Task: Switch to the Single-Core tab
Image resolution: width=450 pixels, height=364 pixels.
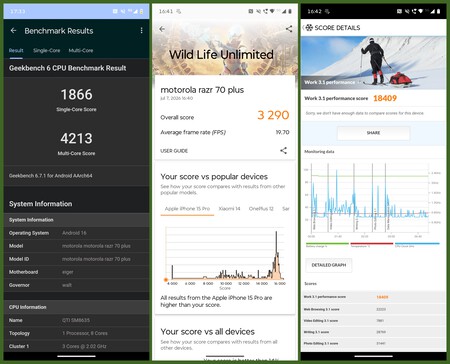Action: [x=47, y=51]
